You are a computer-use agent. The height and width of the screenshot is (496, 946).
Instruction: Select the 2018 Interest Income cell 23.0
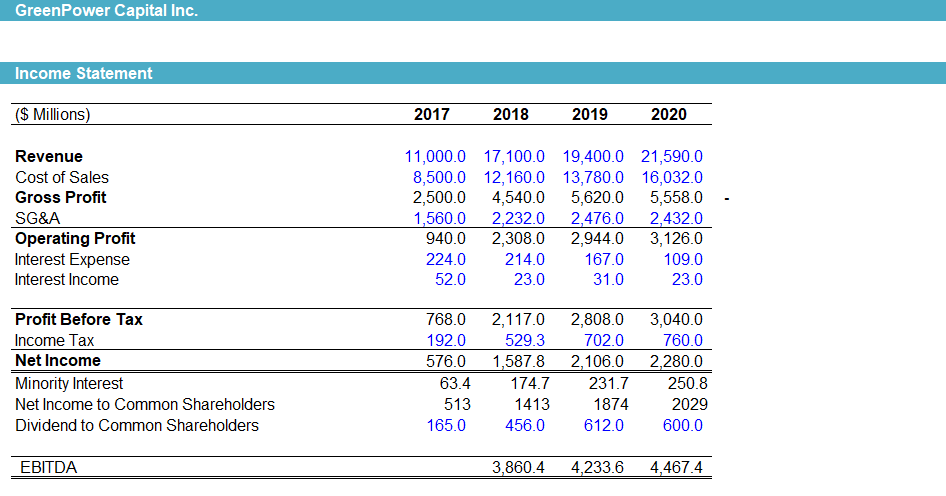(x=529, y=279)
